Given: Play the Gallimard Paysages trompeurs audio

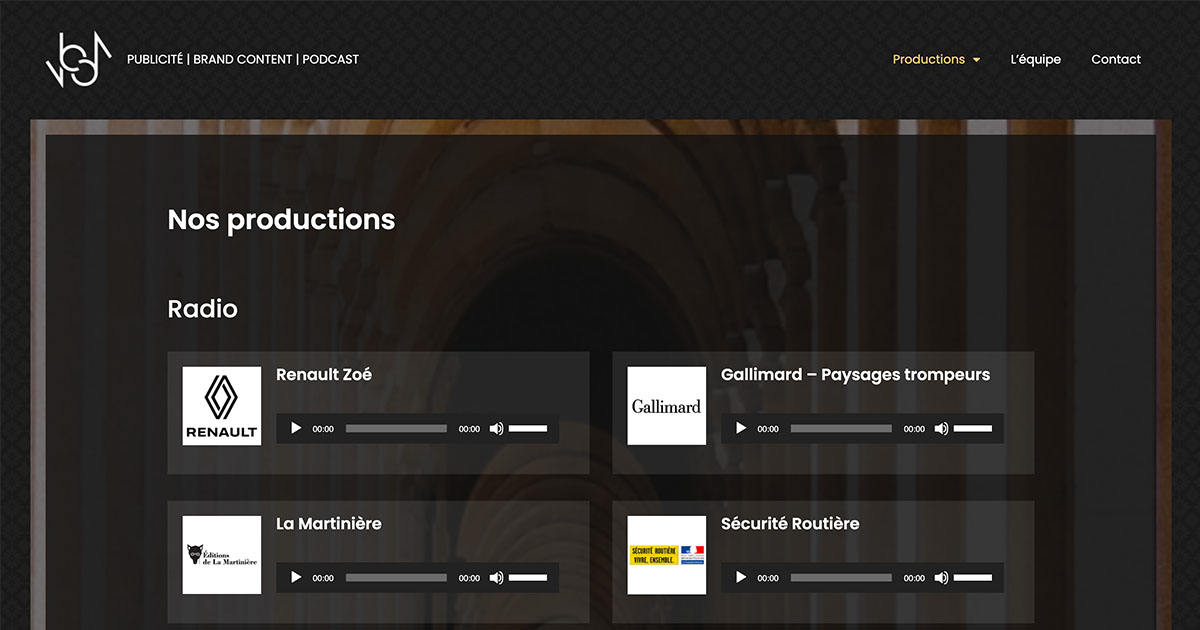Looking at the screenshot, I should coord(741,429).
